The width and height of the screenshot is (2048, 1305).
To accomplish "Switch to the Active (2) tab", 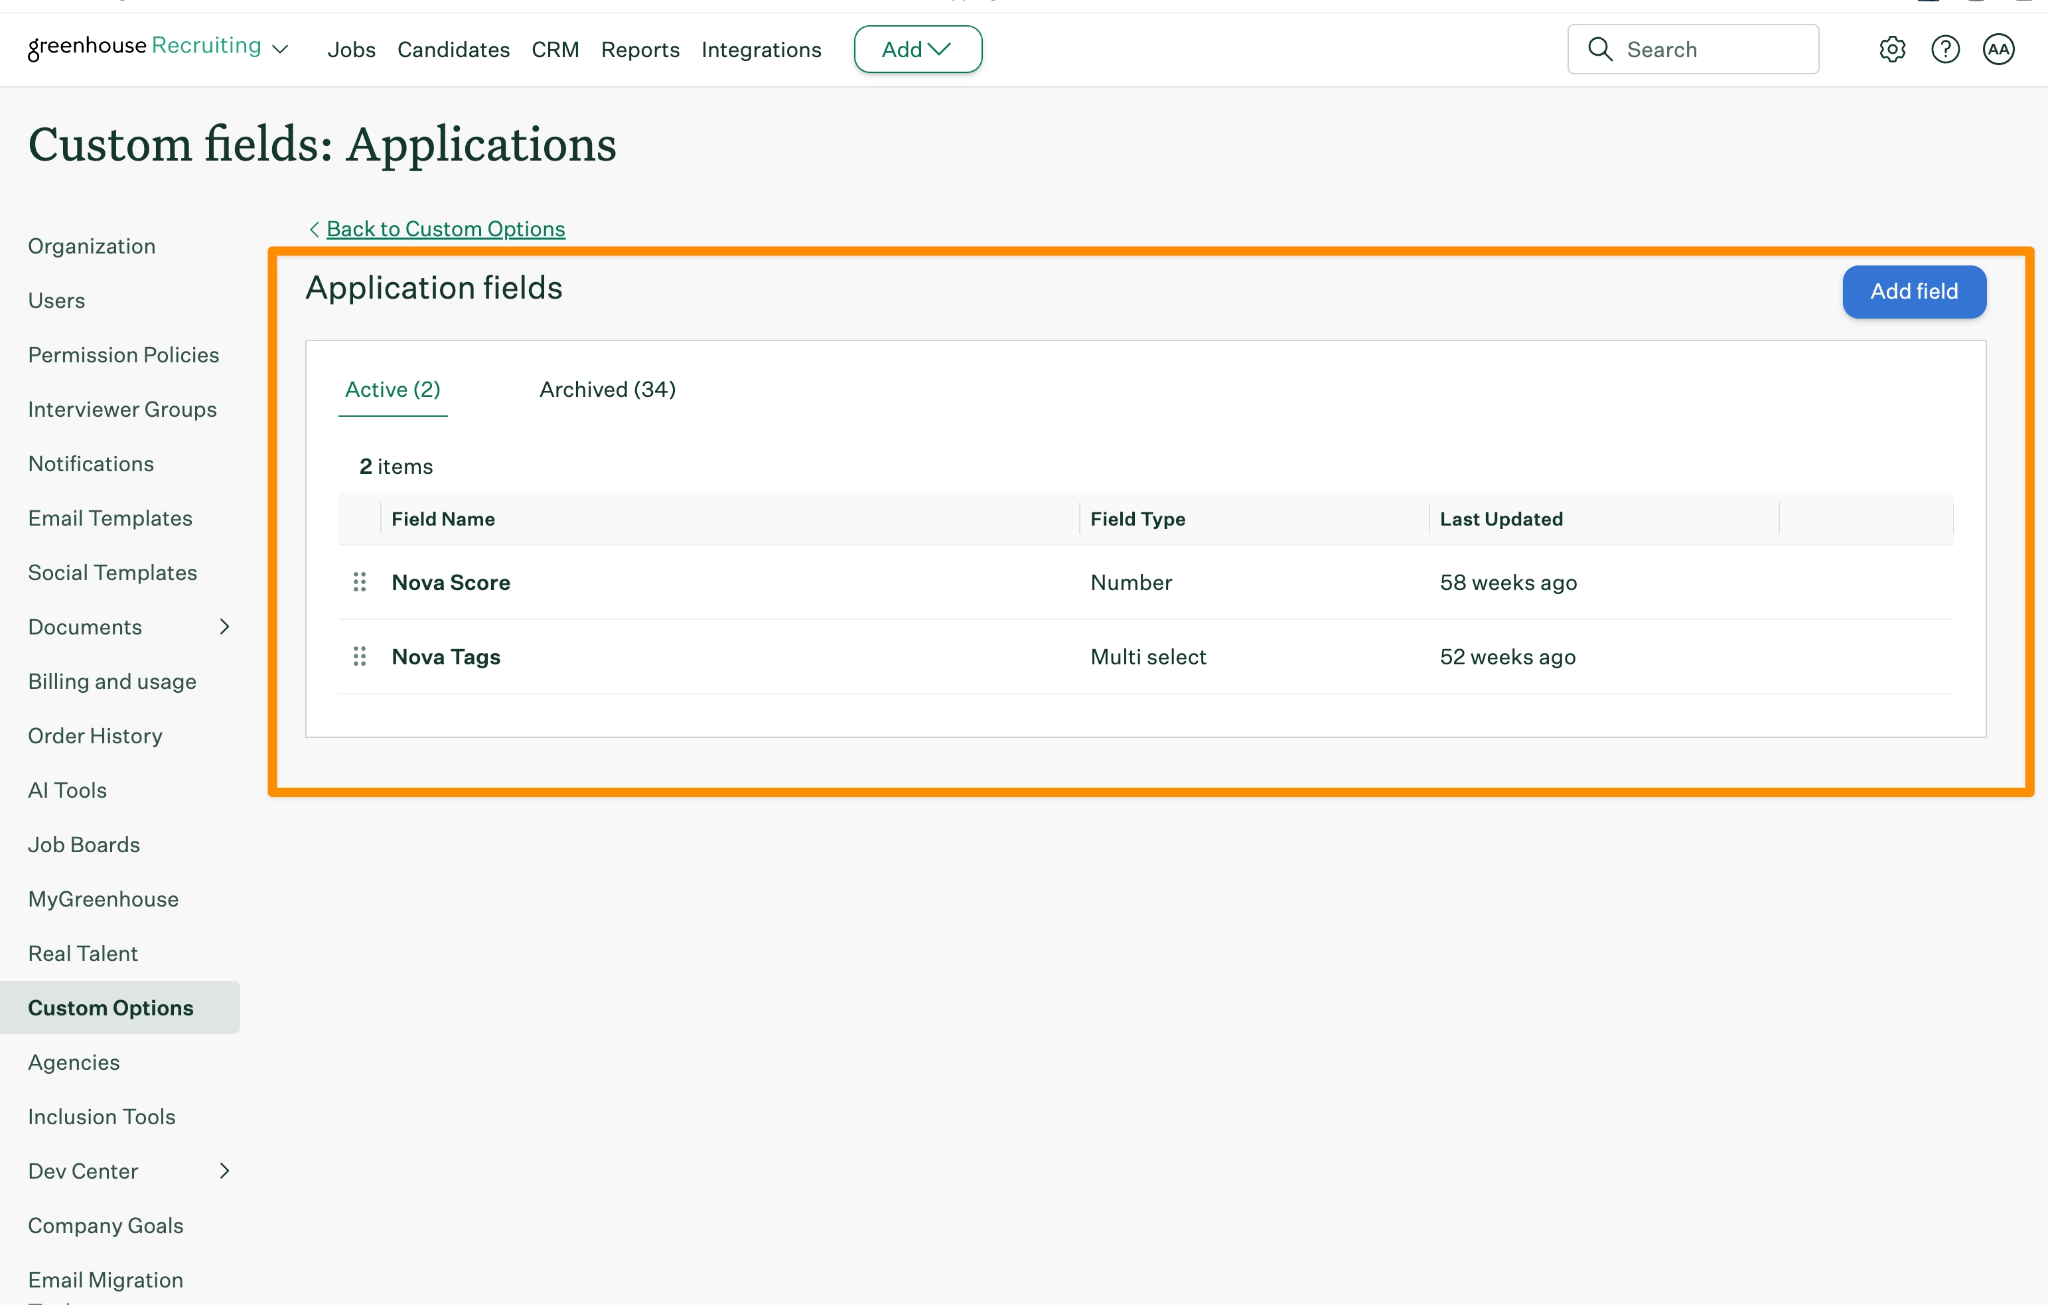I will [392, 389].
